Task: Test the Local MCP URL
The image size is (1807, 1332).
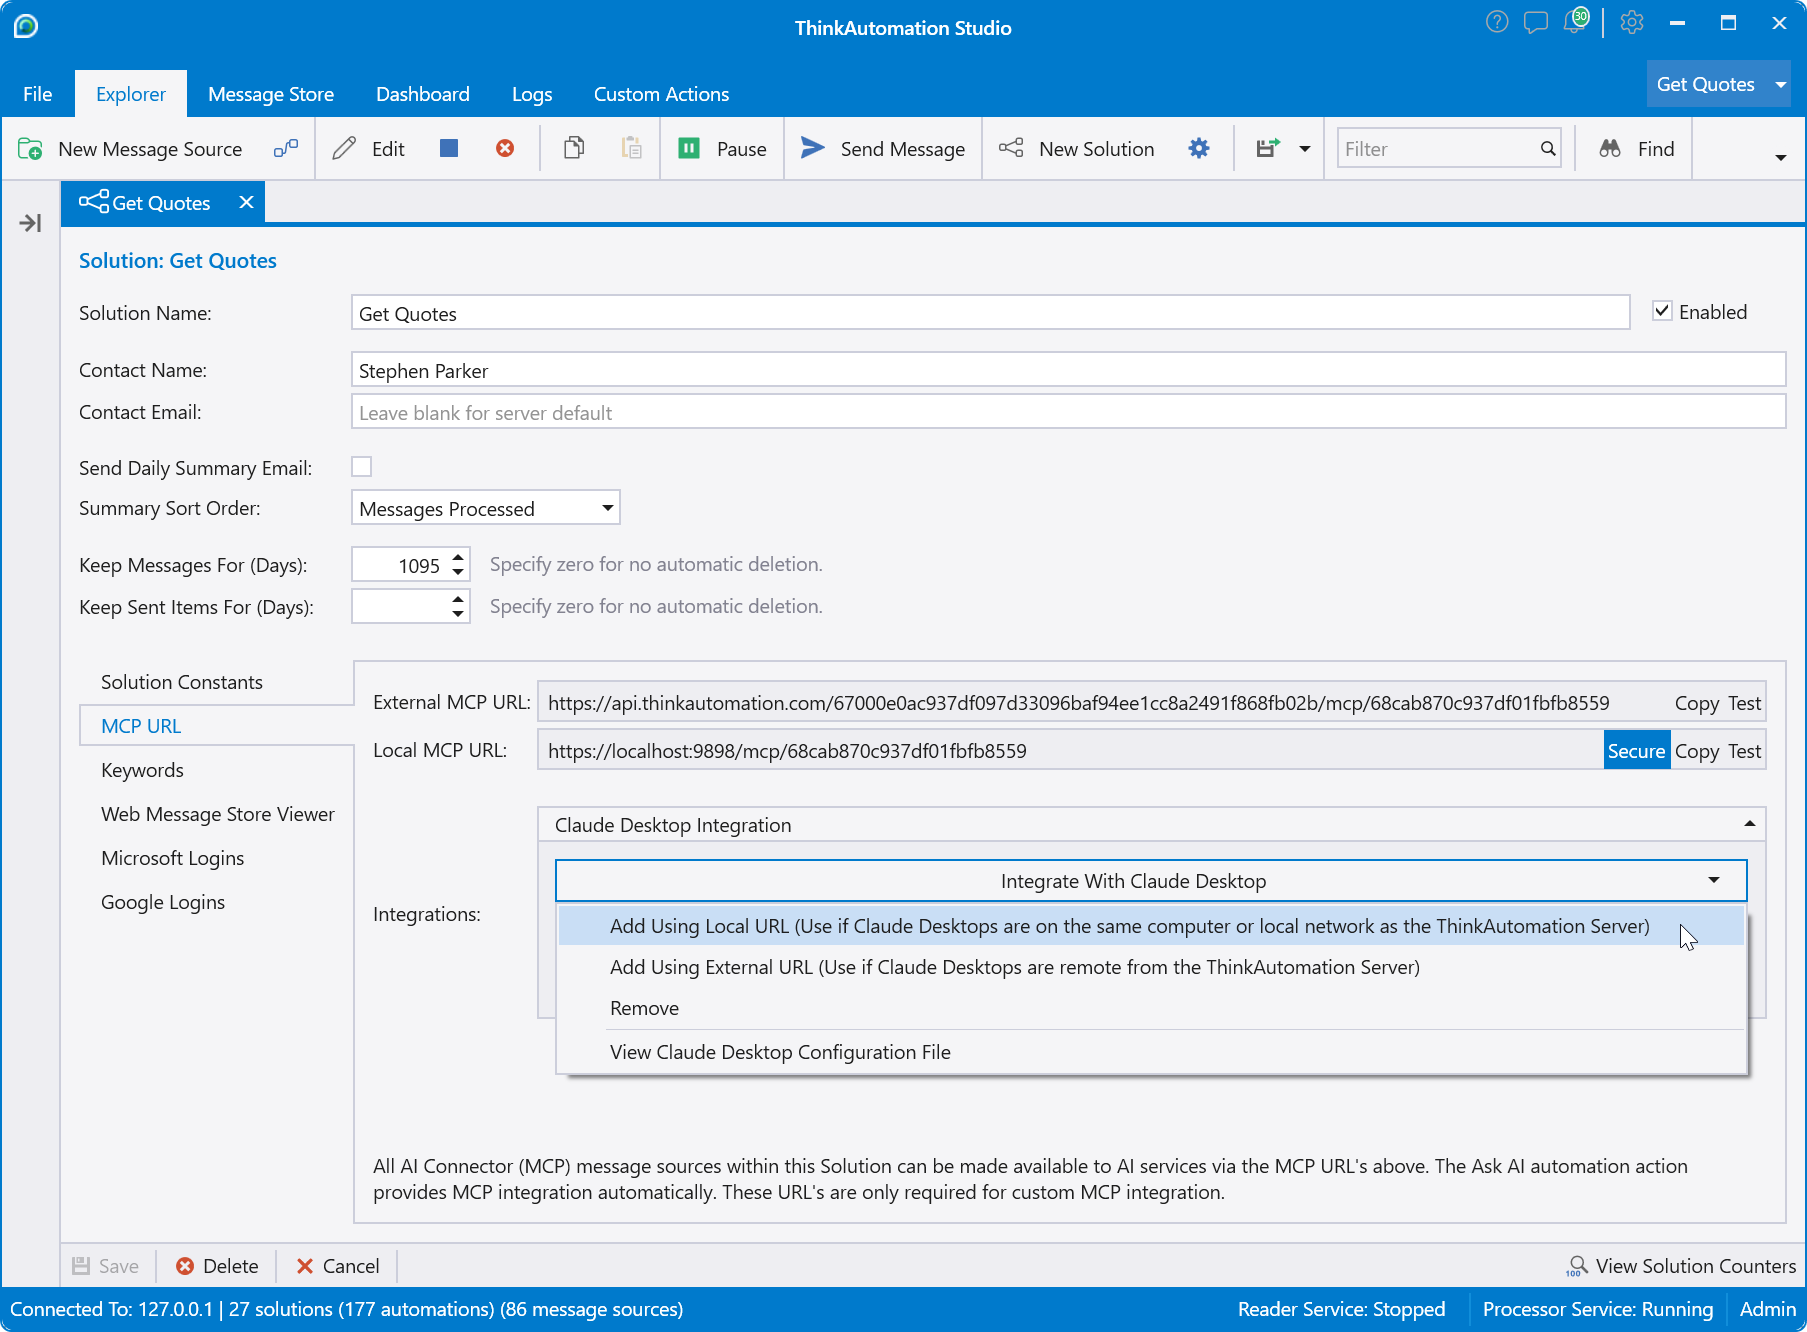Action: pyautogui.click(x=1745, y=751)
